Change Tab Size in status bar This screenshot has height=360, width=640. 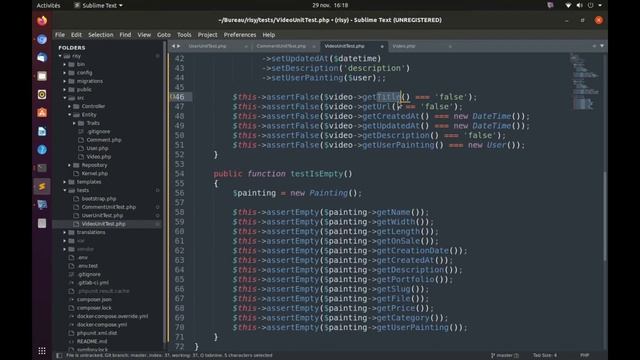(545, 356)
